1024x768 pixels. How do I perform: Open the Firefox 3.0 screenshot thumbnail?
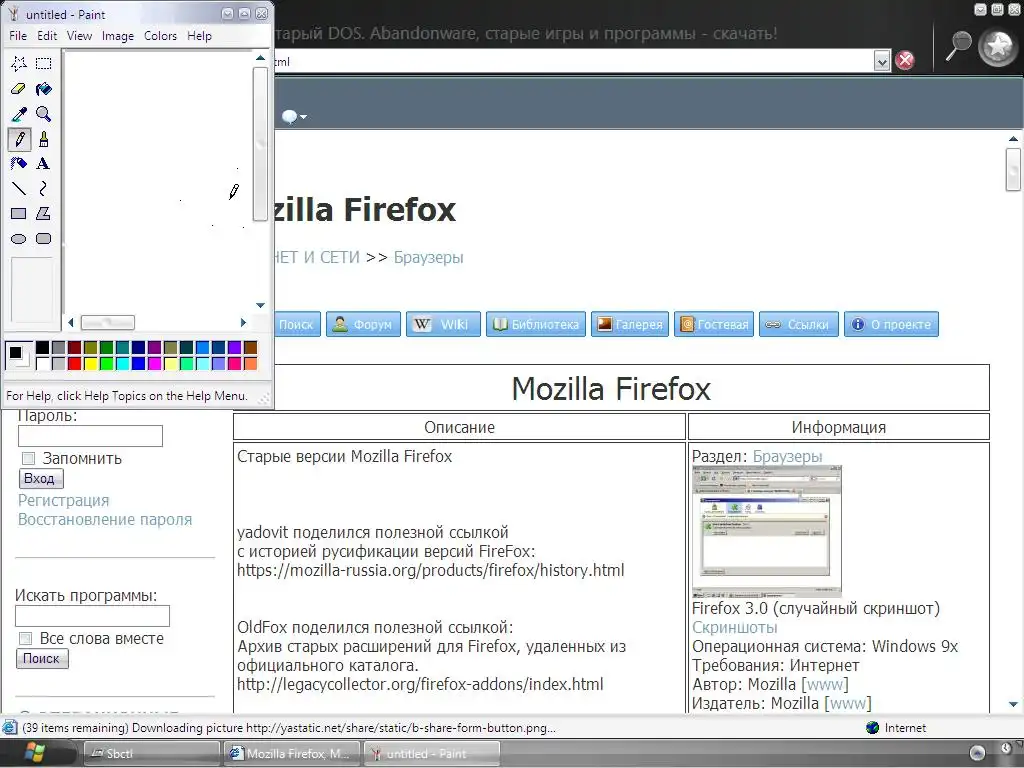(767, 532)
